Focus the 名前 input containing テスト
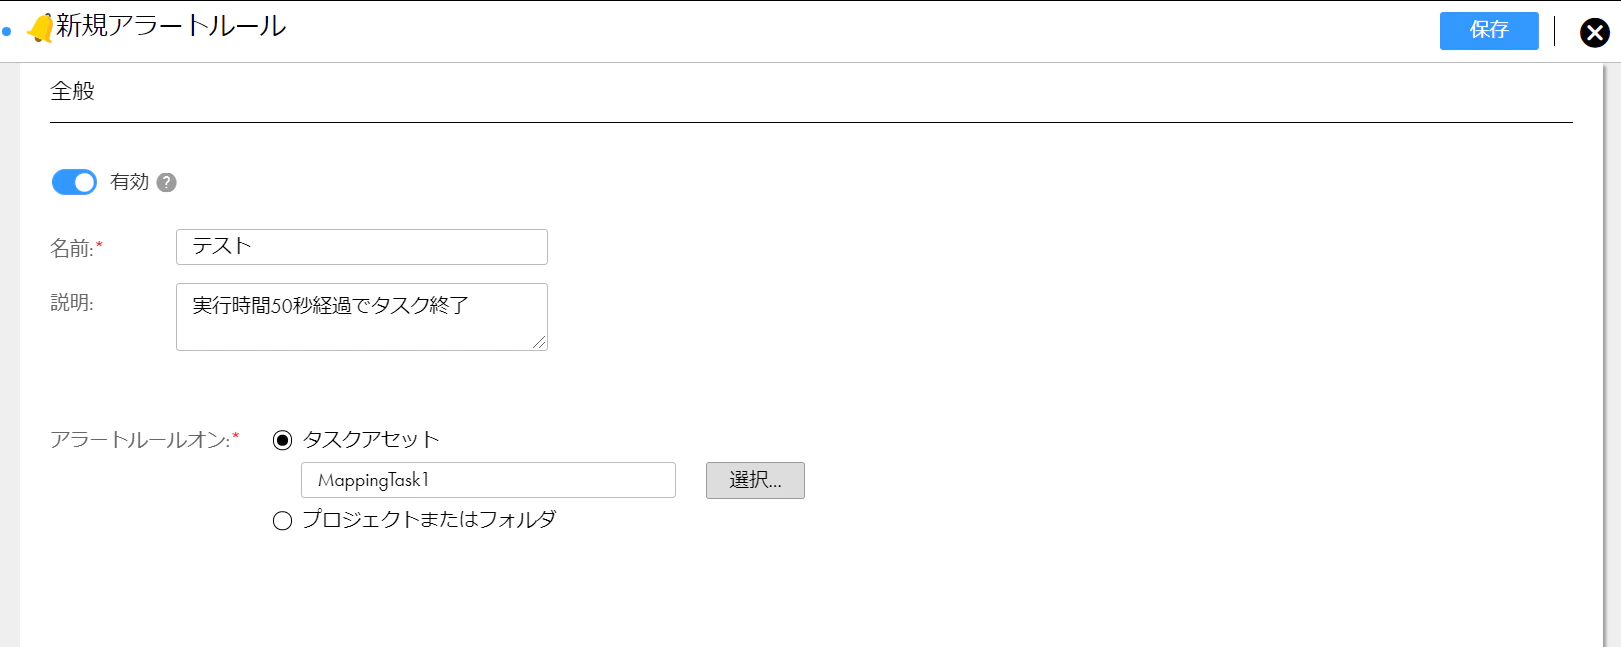This screenshot has height=647, width=1621. point(360,246)
